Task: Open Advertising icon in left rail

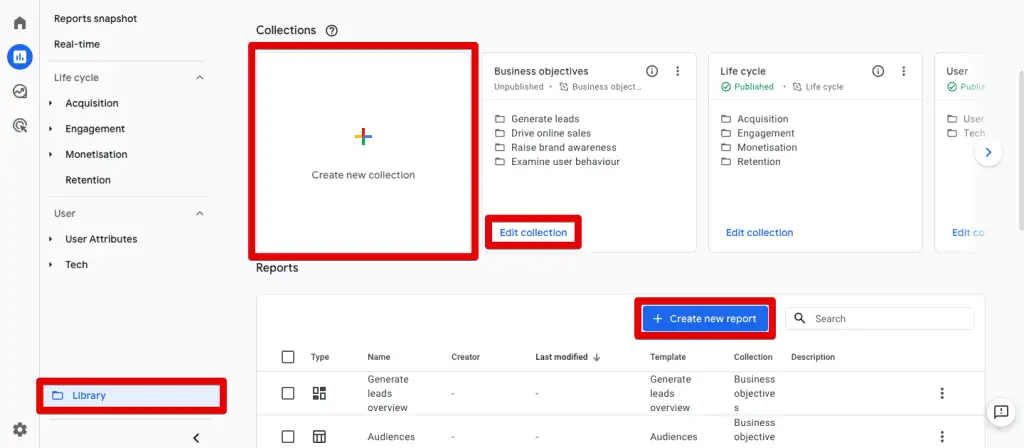Action: click(20, 125)
